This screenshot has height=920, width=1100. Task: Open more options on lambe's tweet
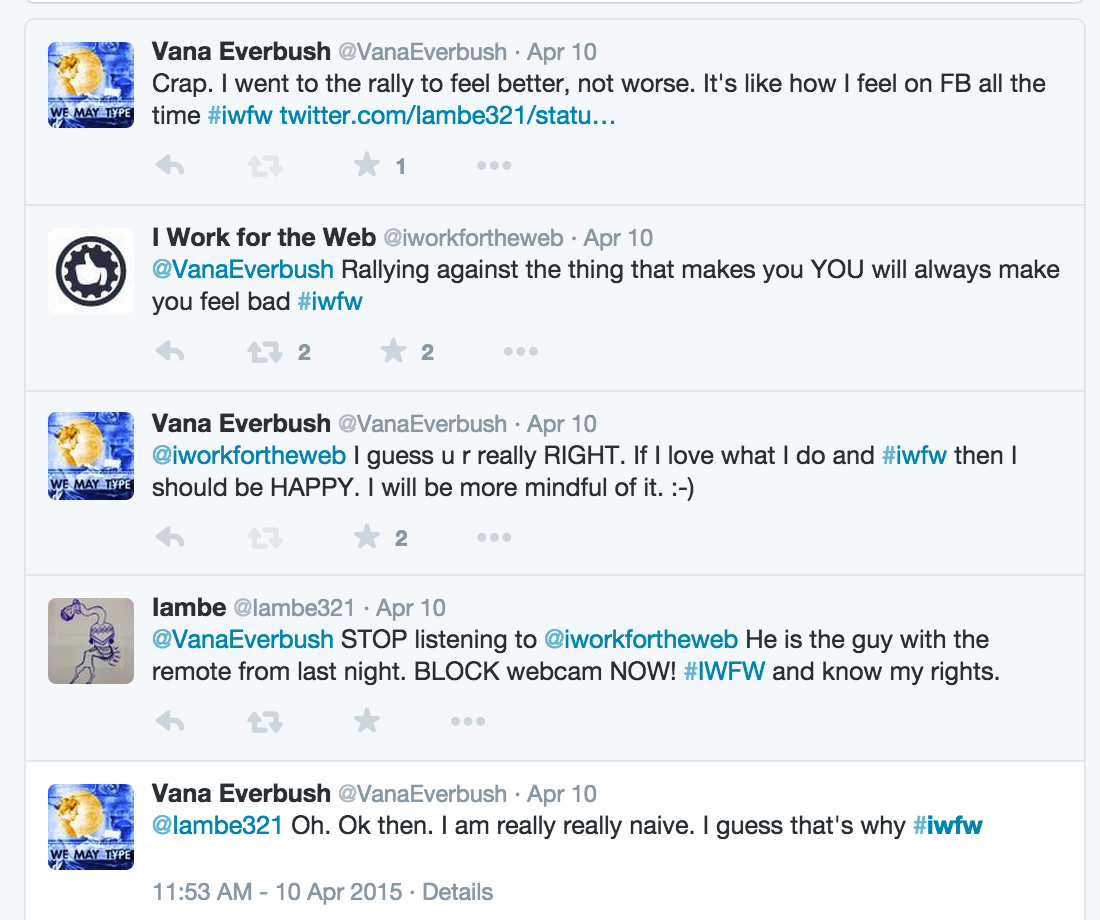pos(467,721)
